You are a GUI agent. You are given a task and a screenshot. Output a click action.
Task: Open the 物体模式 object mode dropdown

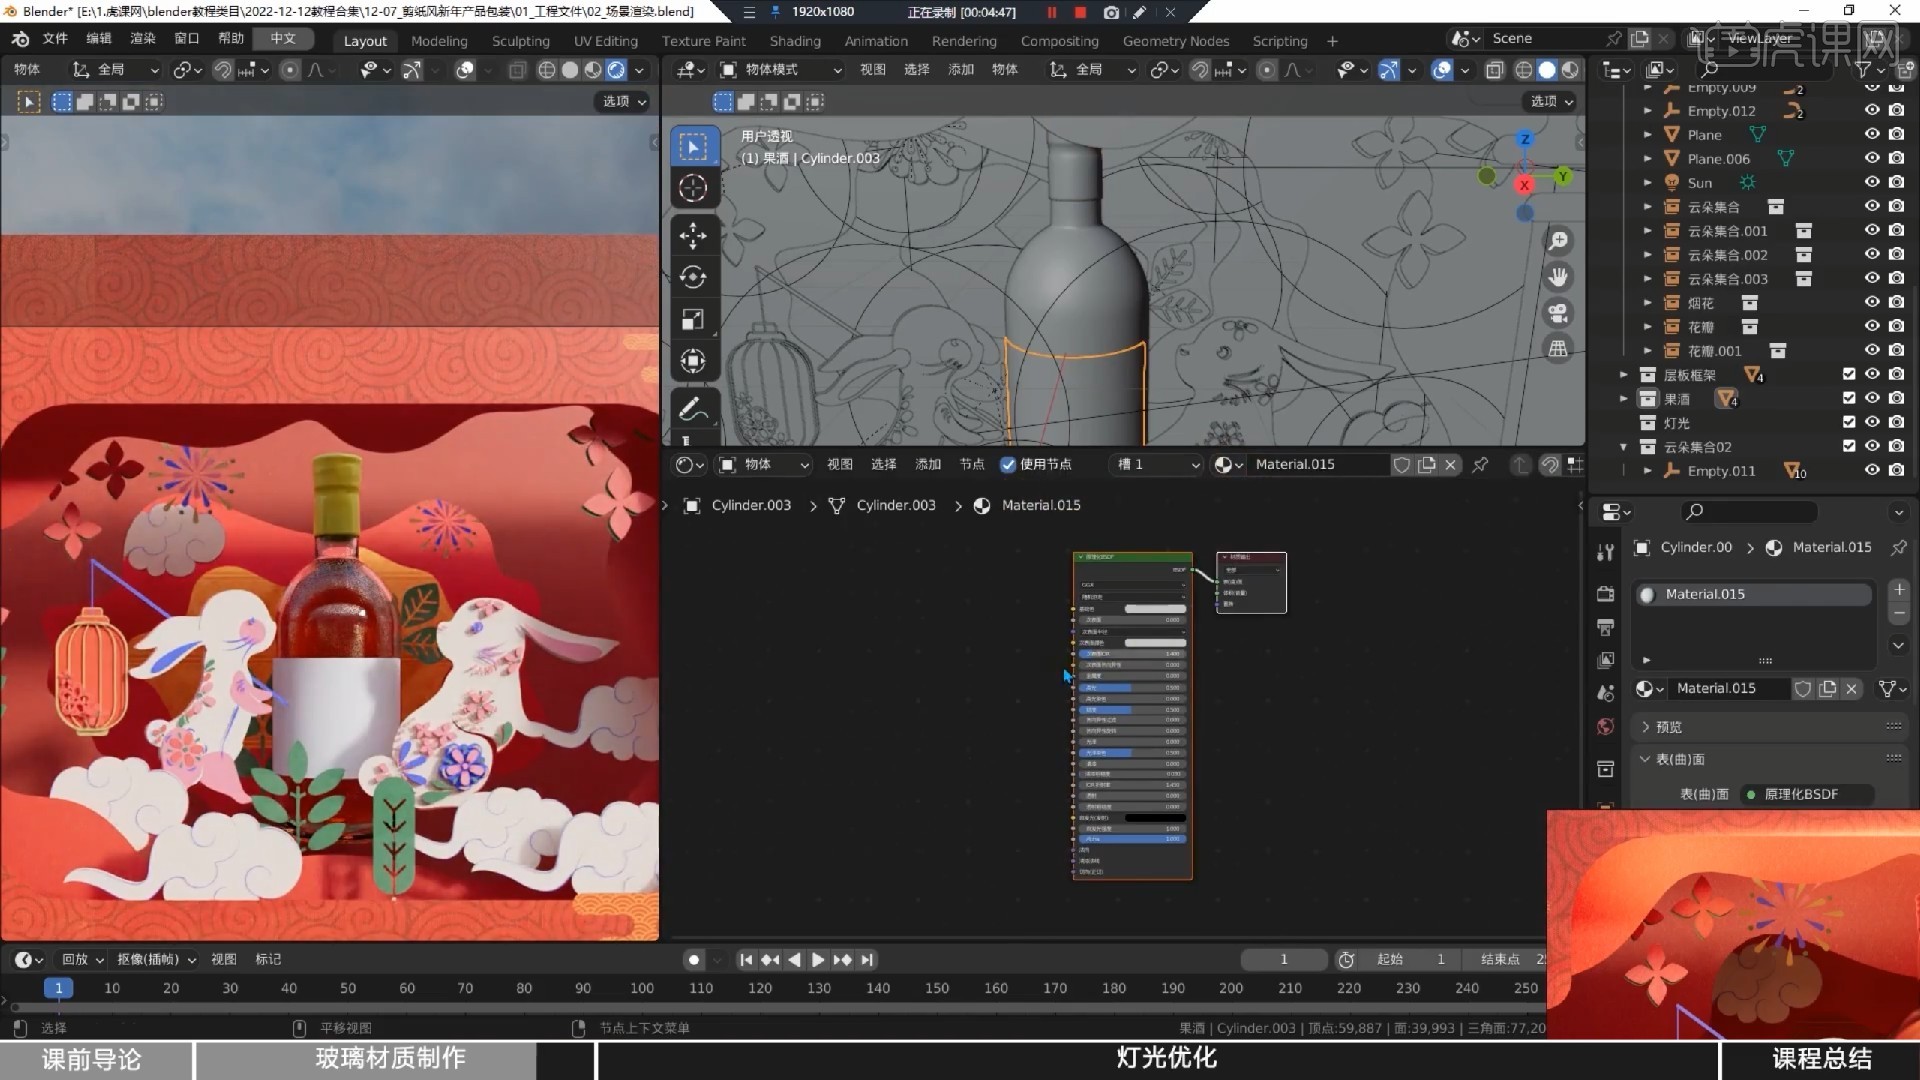pos(781,69)
